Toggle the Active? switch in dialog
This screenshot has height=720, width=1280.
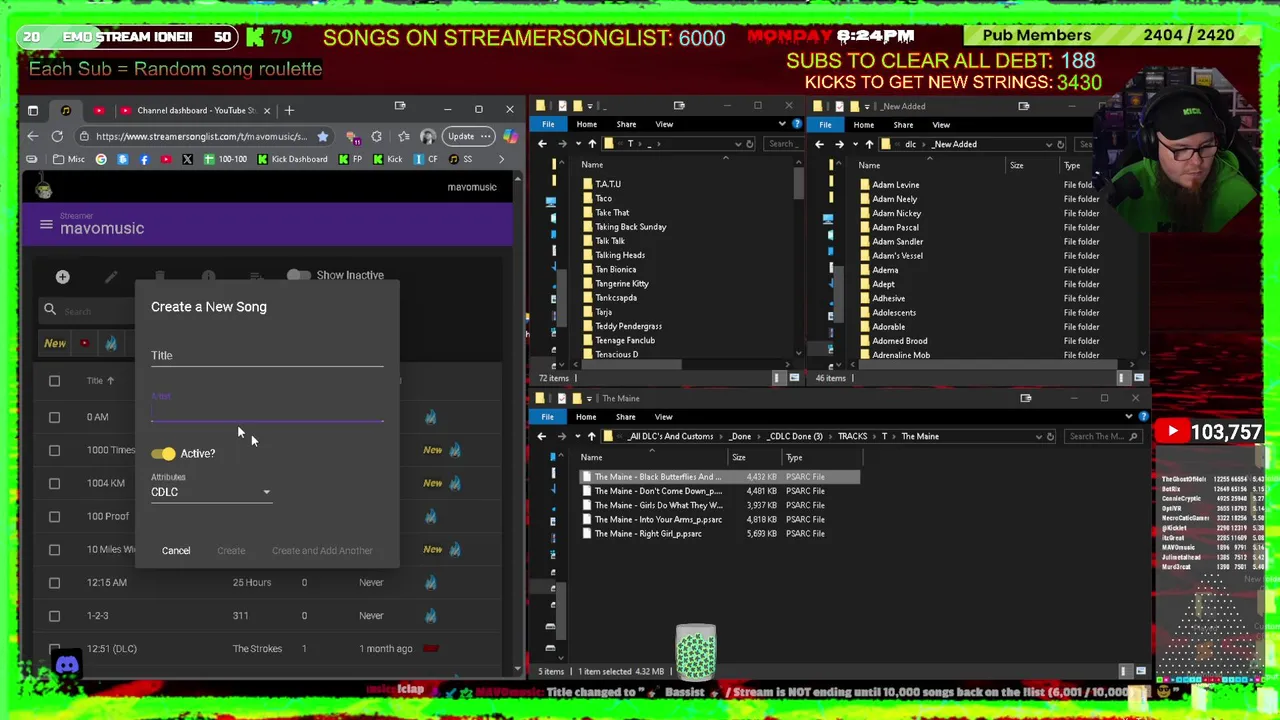tap(163, 454)
